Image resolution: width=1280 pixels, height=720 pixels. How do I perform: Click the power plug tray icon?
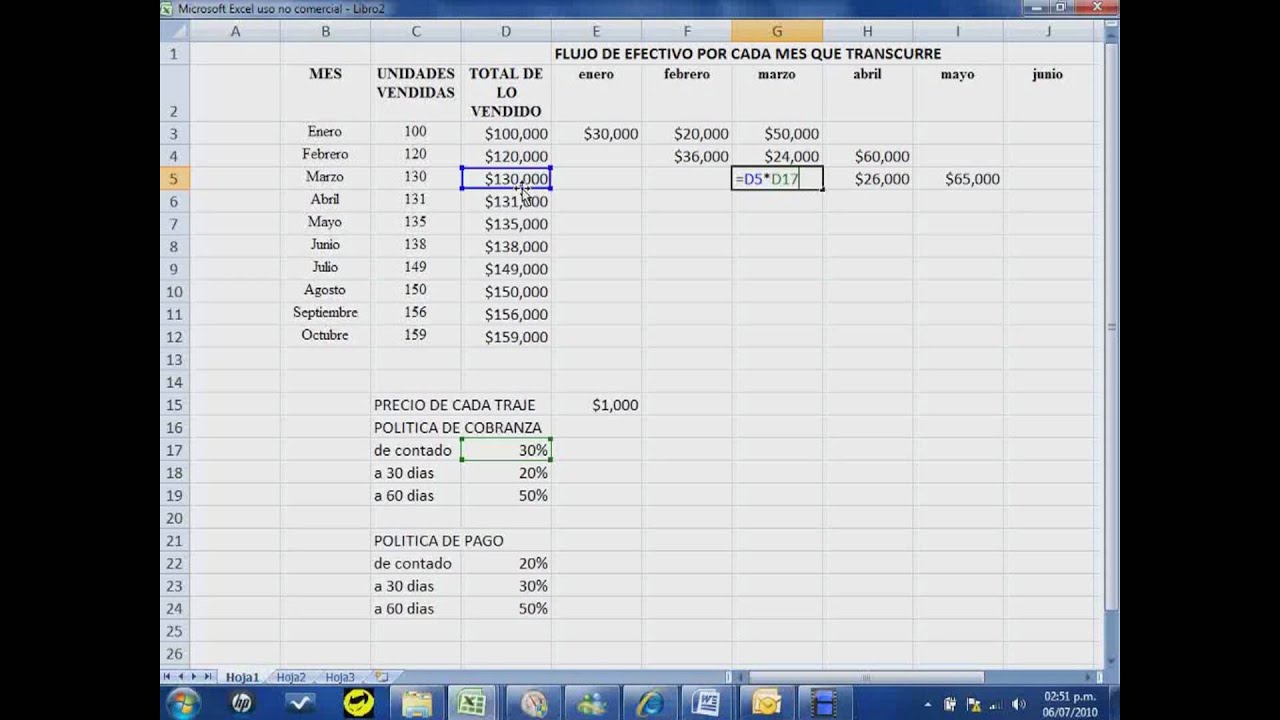pos(951,704)
